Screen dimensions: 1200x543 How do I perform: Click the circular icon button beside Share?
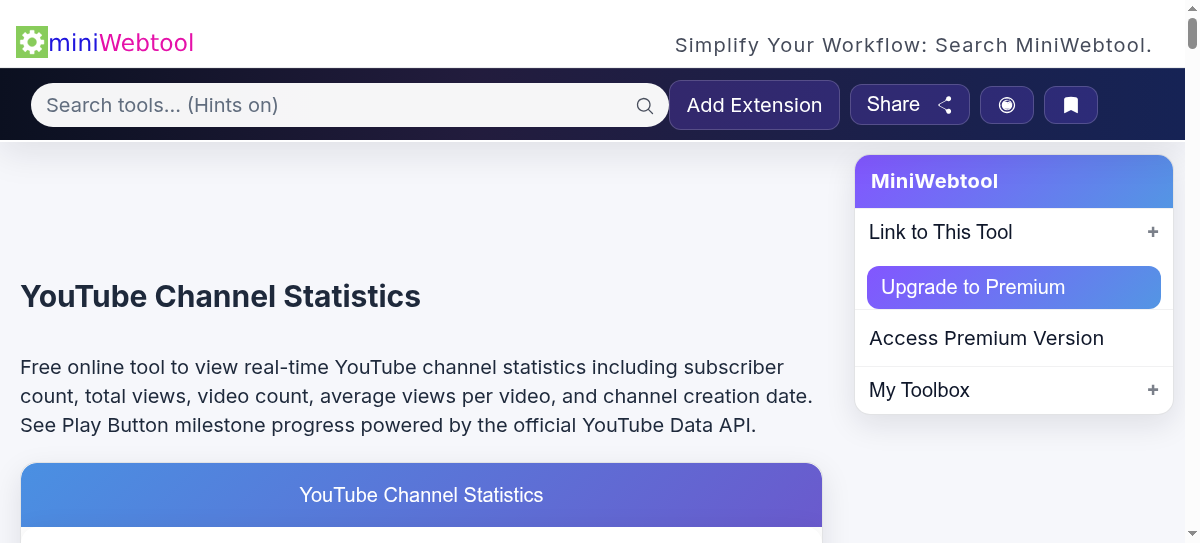point(1007,105)
